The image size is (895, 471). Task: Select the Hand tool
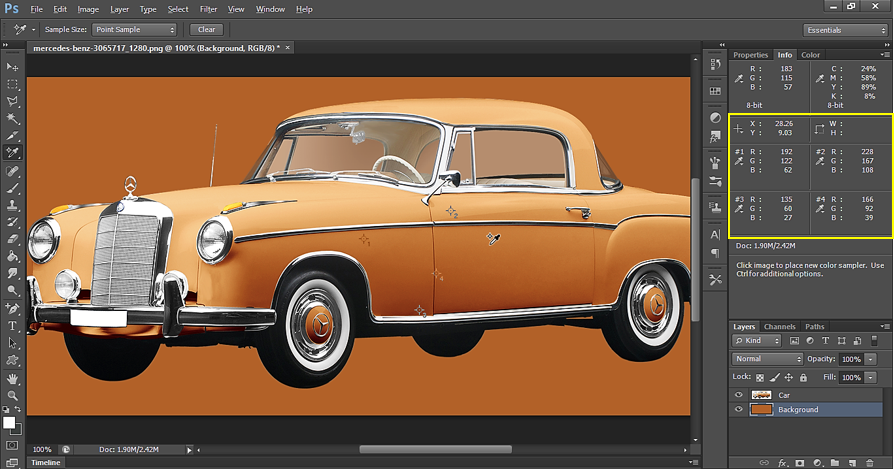[x=12, y=379]
